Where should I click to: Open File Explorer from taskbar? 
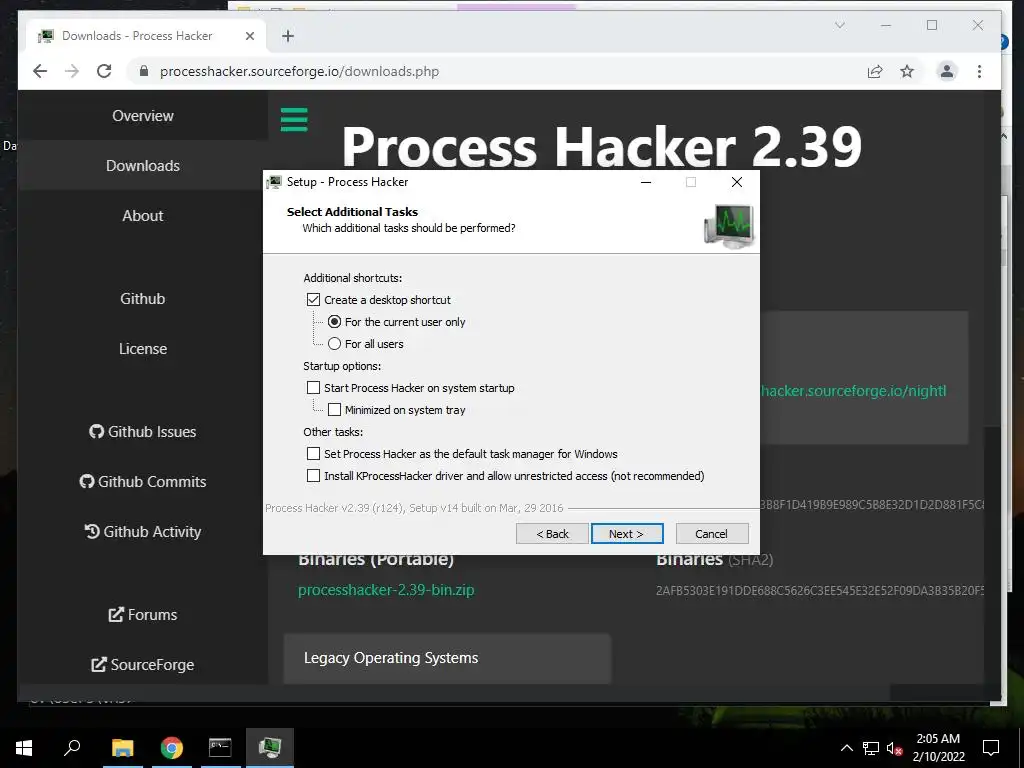(x=122, y=748)
